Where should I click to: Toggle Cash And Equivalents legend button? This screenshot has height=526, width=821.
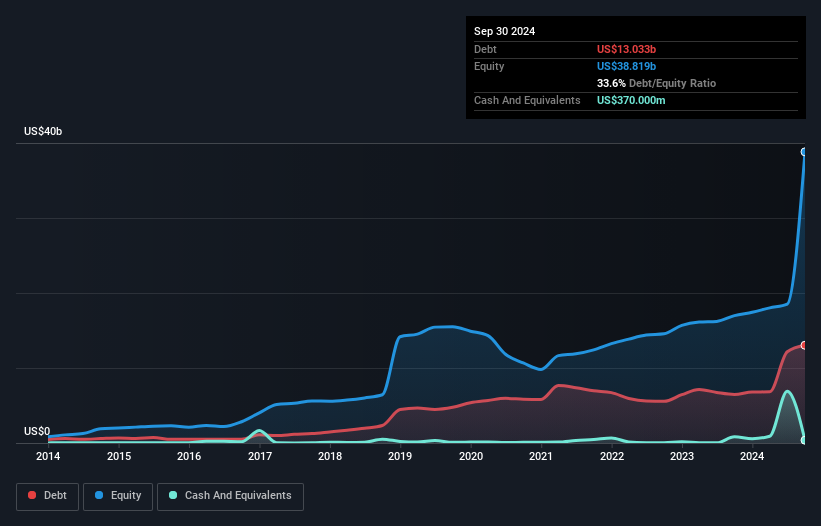pos(230,496)
